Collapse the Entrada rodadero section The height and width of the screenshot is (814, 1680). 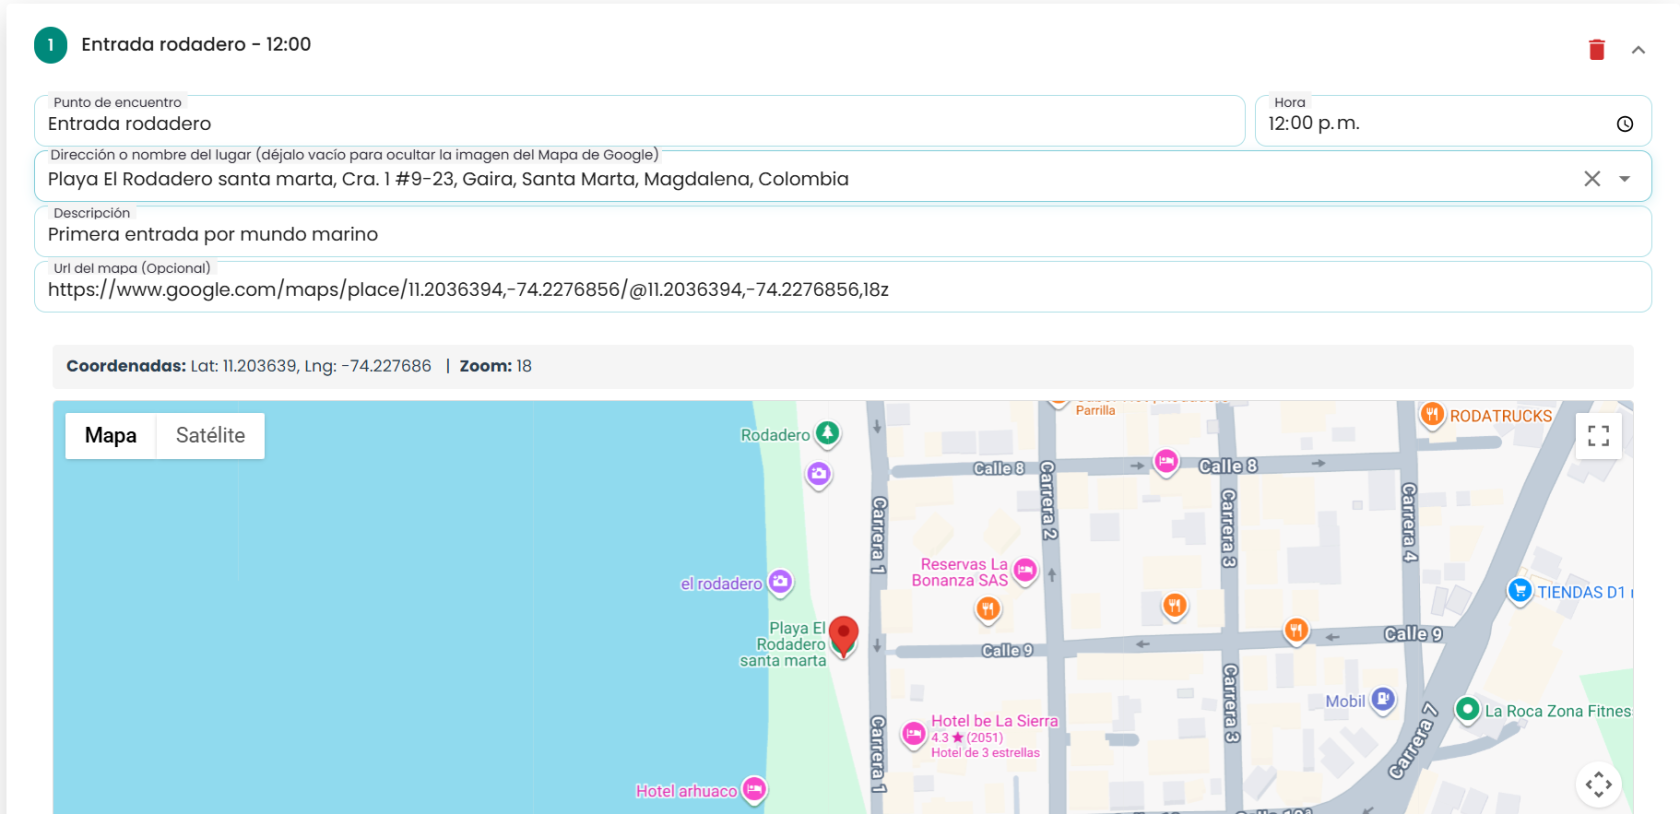[x=1638, y=49]
